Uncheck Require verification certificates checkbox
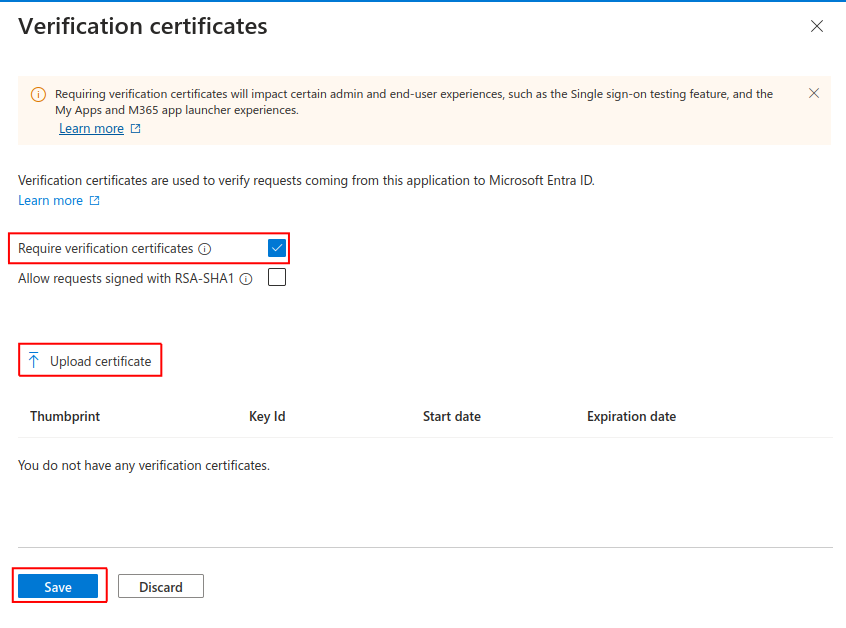Viewport: 846px width, 628px height. point(277,248)
